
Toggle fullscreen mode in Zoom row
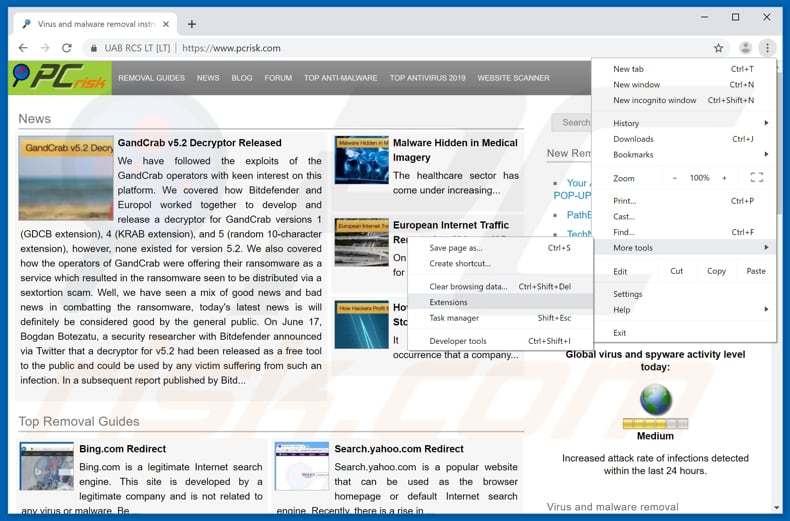coord(756,178)
